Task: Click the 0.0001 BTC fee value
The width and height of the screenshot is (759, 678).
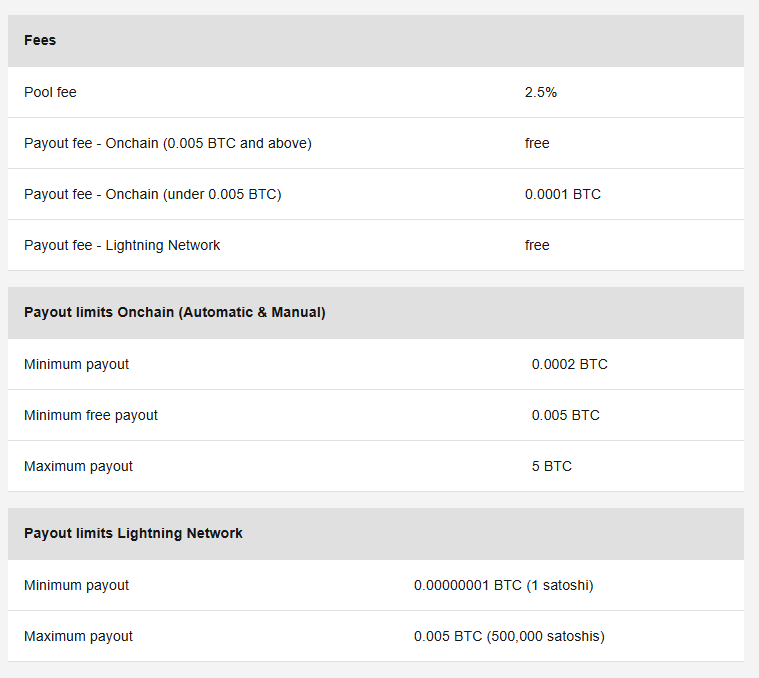Action: [562, 194]
